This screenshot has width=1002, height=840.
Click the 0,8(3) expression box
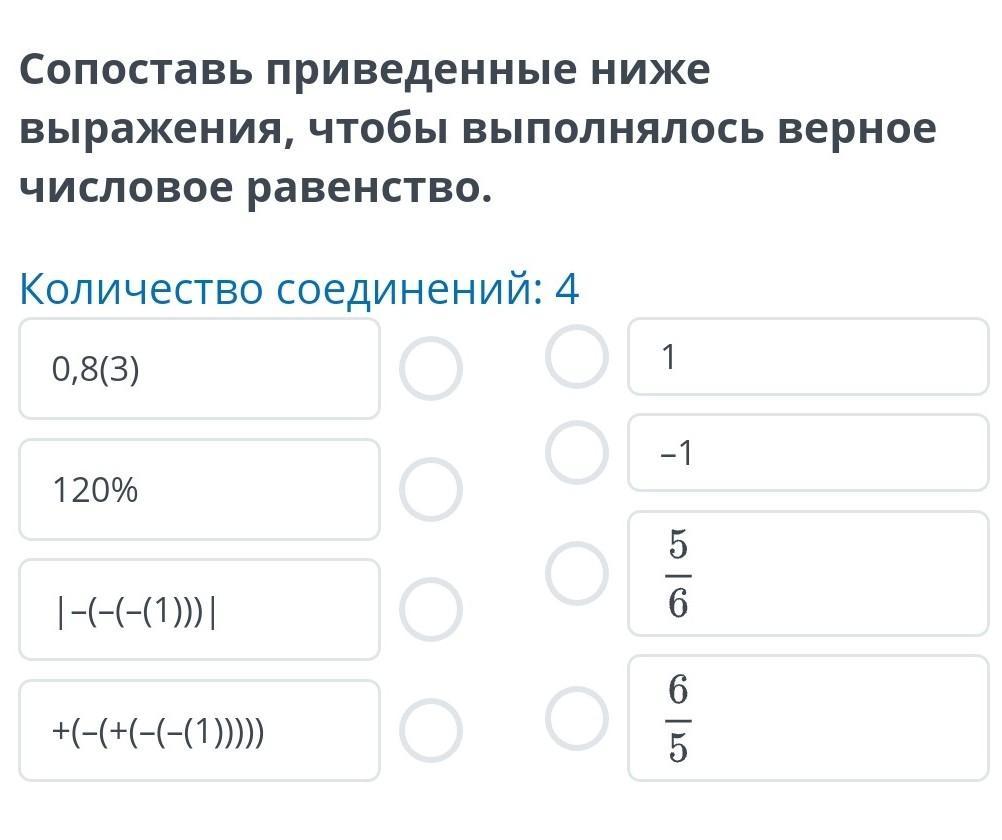[199, 368]
